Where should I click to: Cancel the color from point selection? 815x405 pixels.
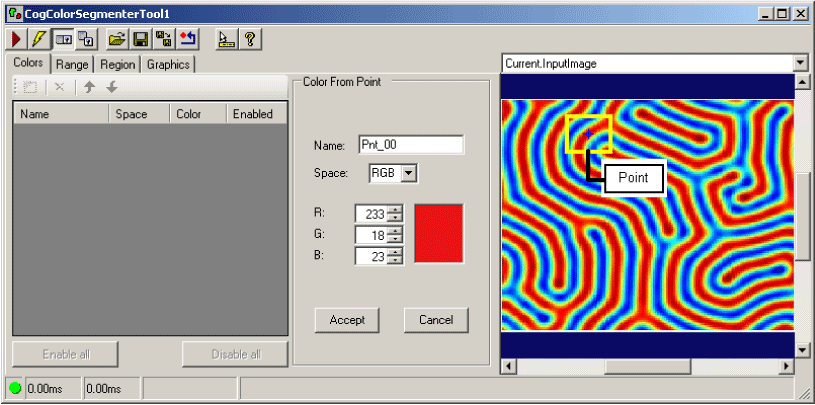coord(436,320)
